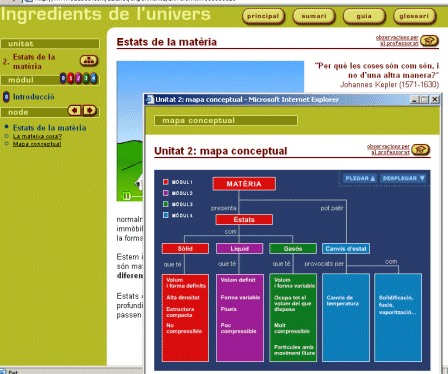The height and width of the screenshot is (374, 448).
Task: Expand the Sòlid concept node
Action: pyautogui.click(x=185, y=249)
